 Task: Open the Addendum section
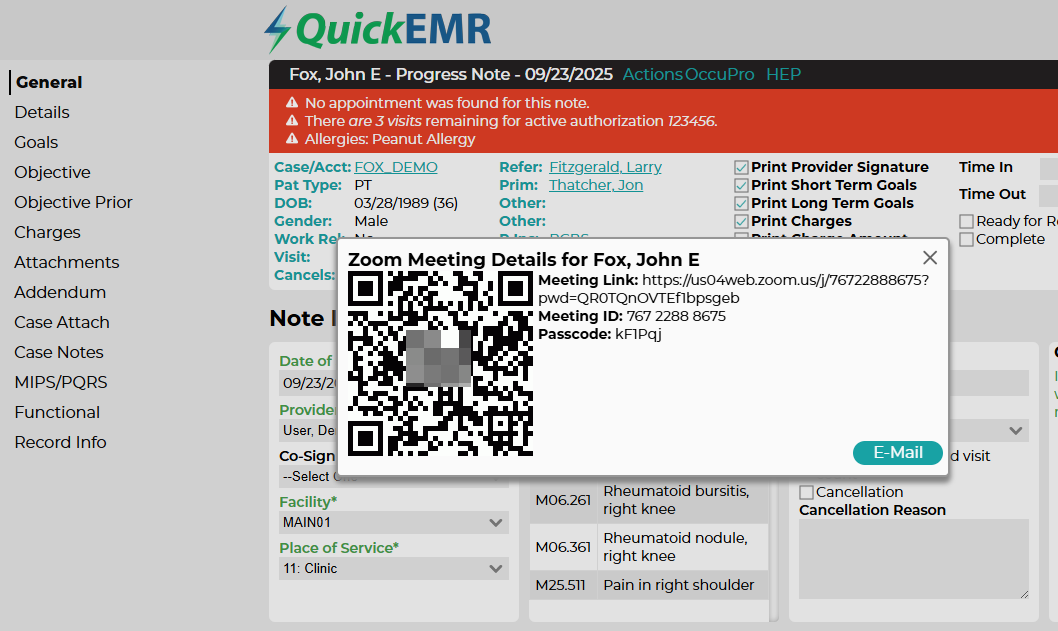(60, 292)
